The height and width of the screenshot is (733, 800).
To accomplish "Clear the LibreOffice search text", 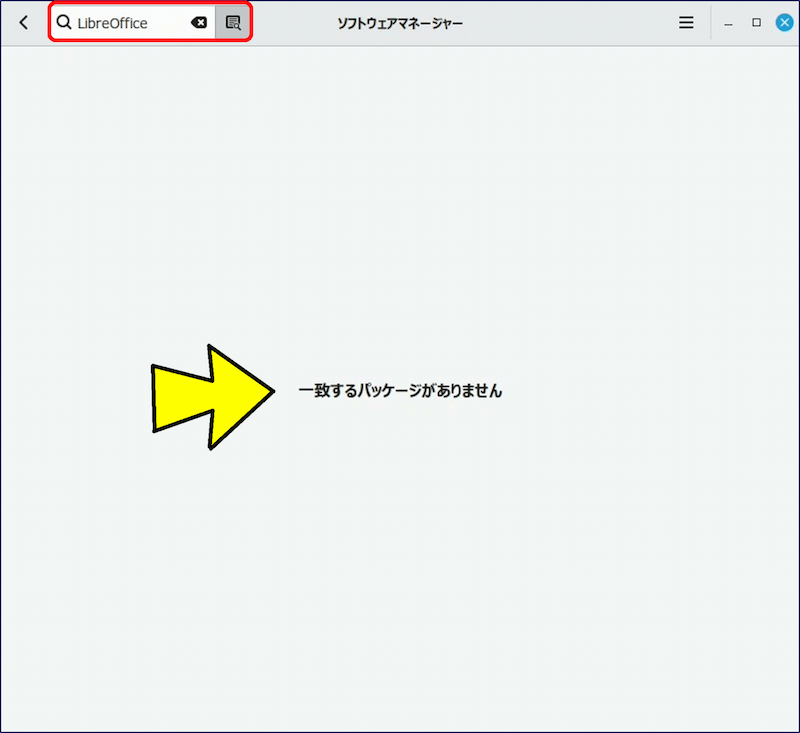I will [199, 22].
